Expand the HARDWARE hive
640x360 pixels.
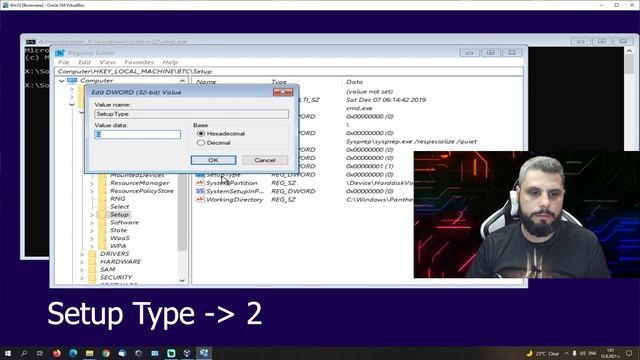pos(82,262)
